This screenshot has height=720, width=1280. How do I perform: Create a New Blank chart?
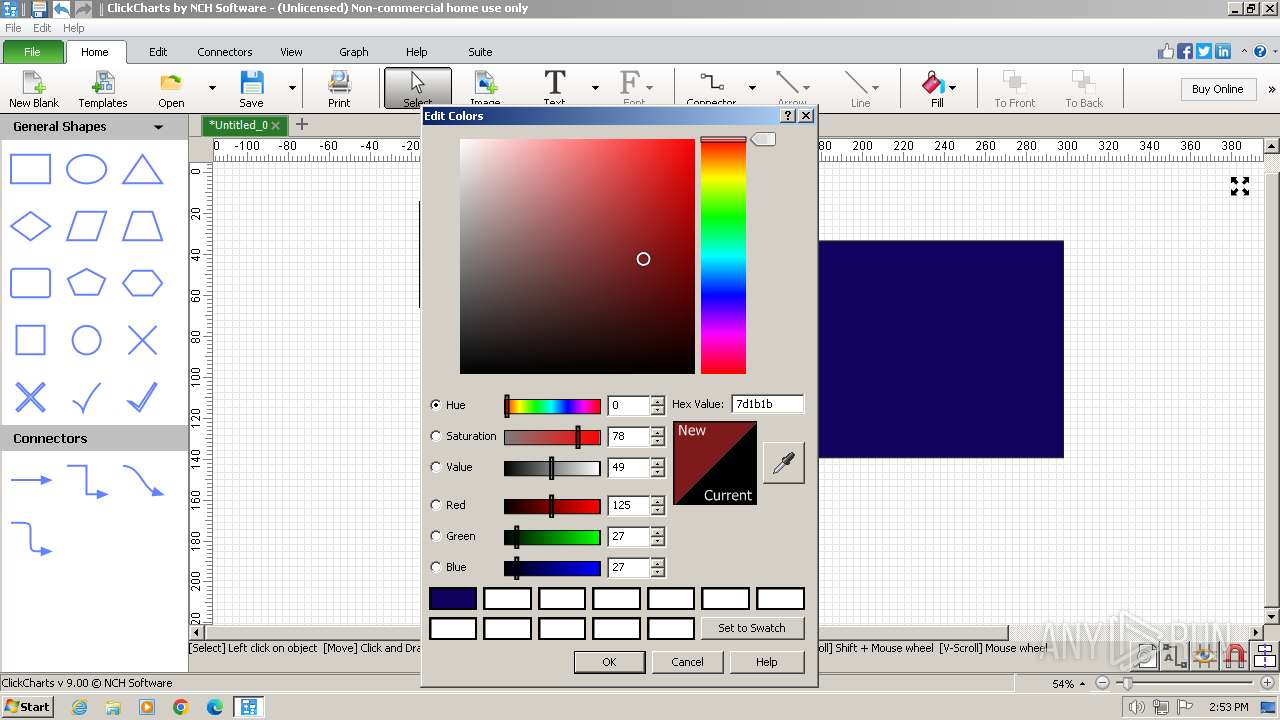(x=34, y=89)
